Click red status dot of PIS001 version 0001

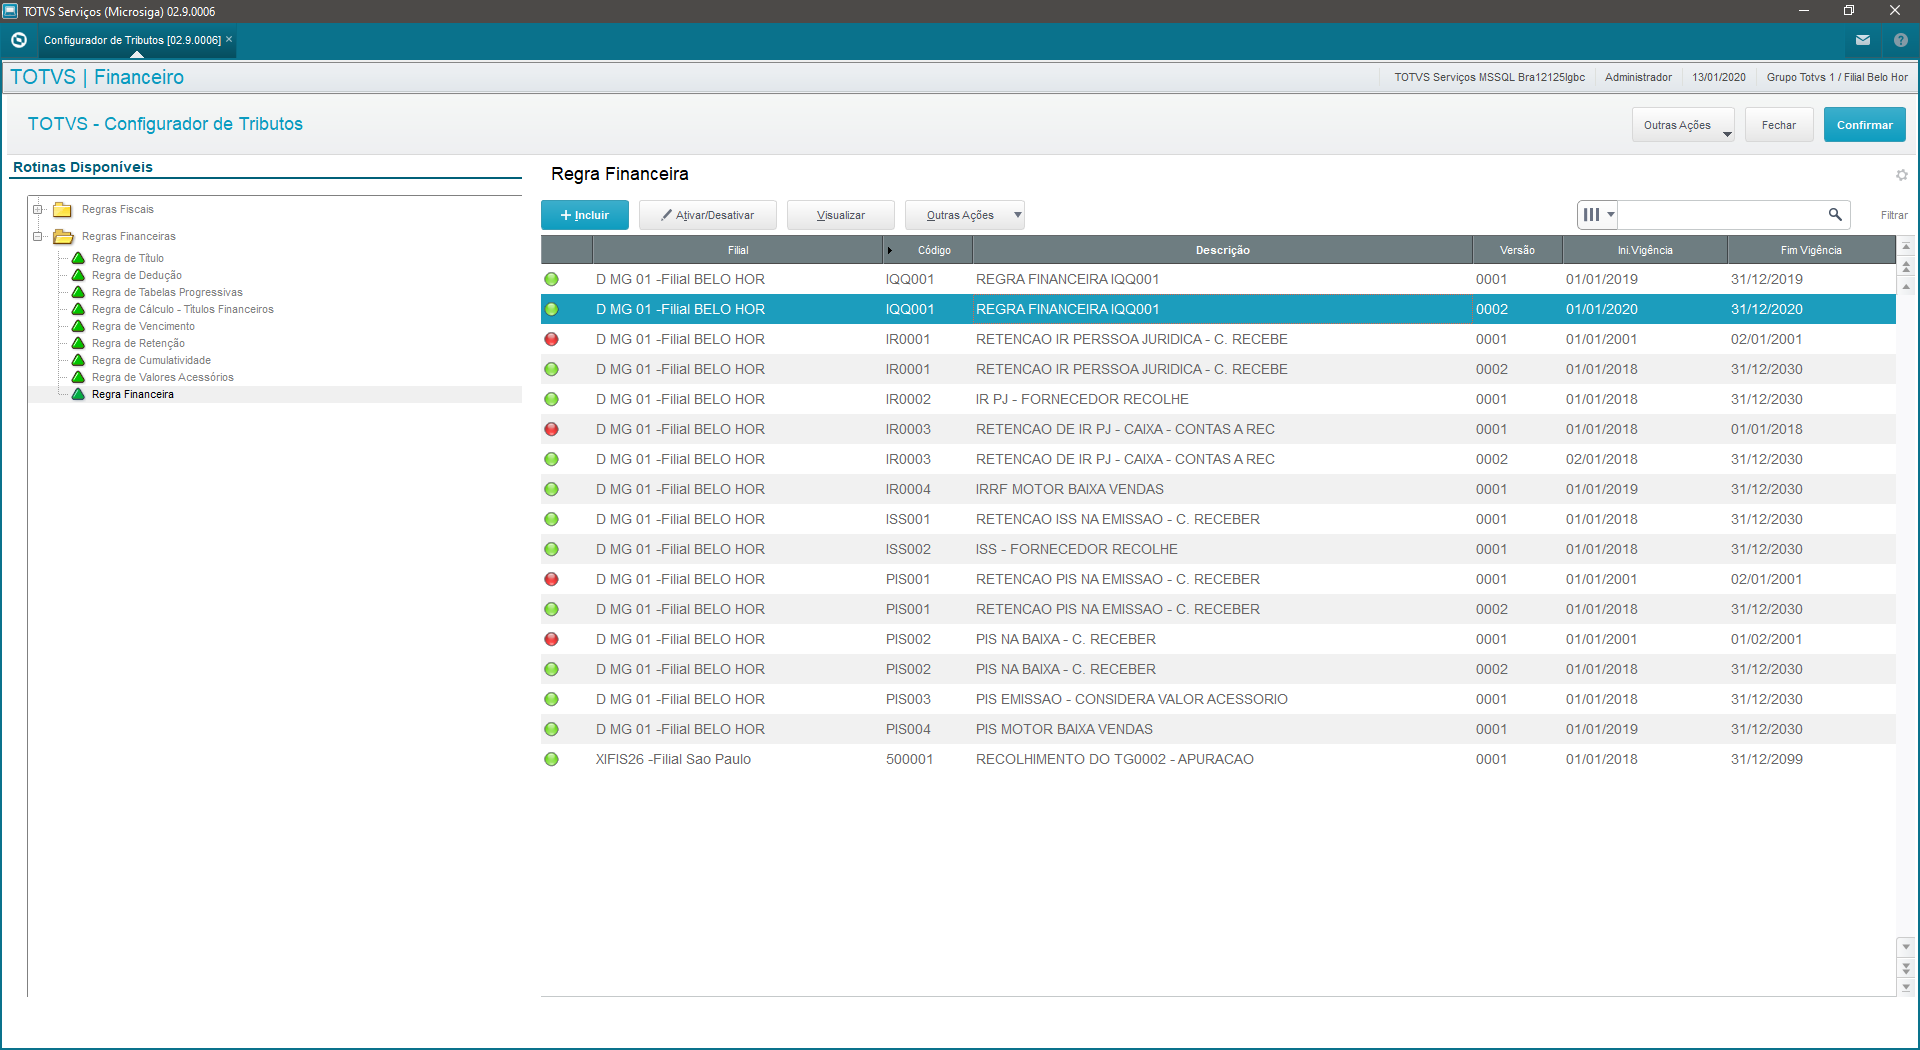(x=551, y=579)
